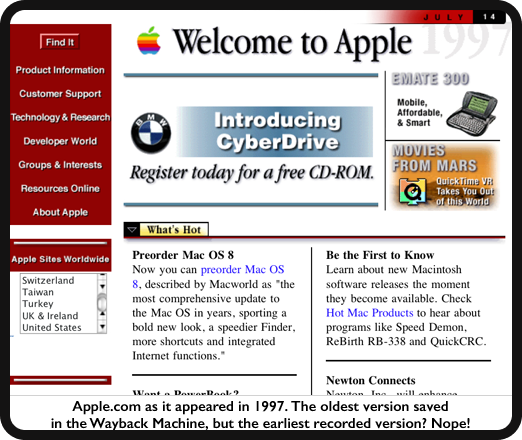Collapse the What's Hot disclosure triangle
This screenshot has width=522, height=440.
coord(132,230)
